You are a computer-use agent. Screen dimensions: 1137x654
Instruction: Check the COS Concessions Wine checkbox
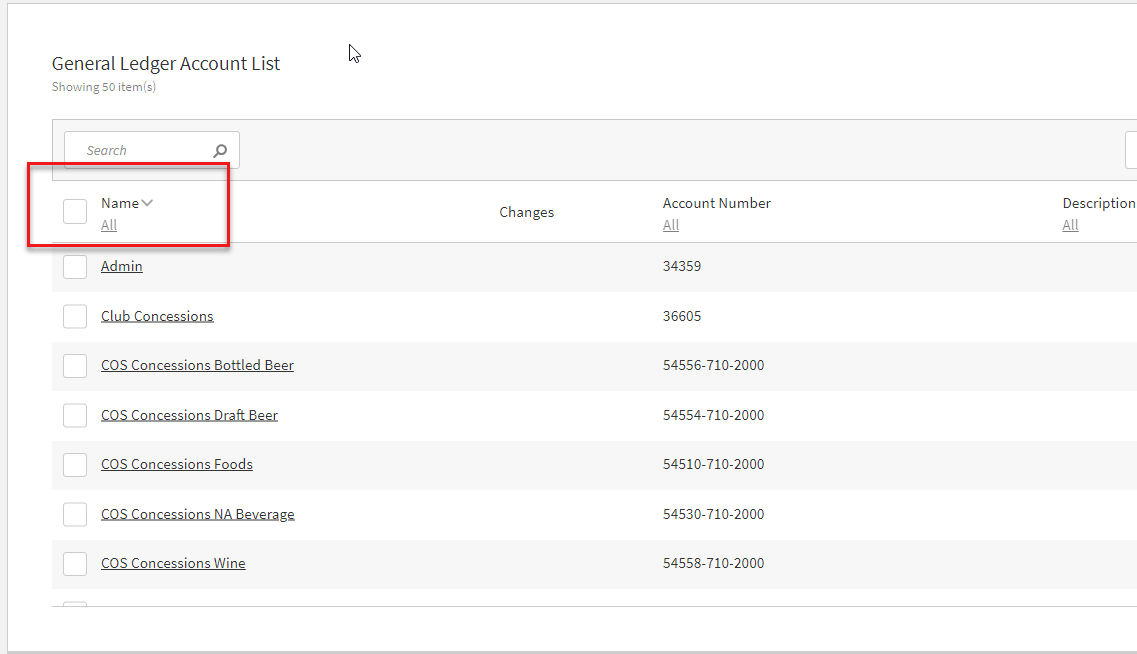[75, 564]
